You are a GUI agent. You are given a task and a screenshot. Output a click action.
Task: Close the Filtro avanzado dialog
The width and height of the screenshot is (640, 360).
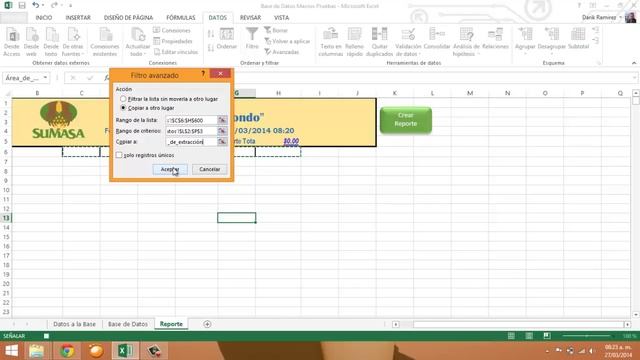pos(220,73)
